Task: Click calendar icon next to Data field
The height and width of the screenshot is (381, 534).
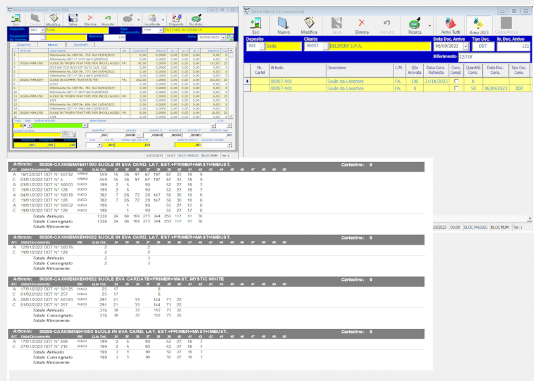Action: coord(230,37)
